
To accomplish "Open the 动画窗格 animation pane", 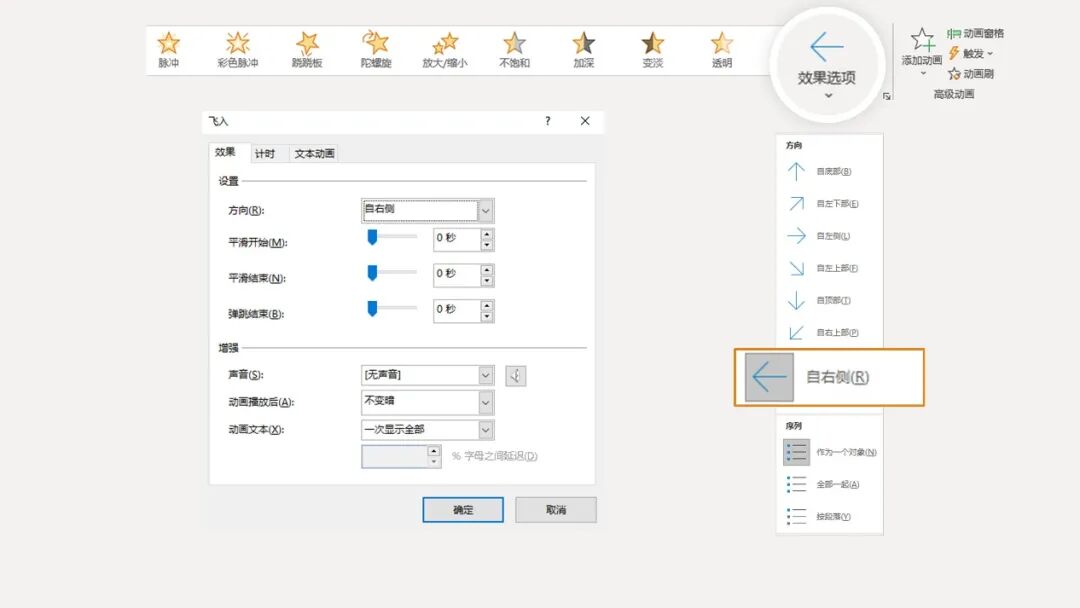I will pos(975,33).
